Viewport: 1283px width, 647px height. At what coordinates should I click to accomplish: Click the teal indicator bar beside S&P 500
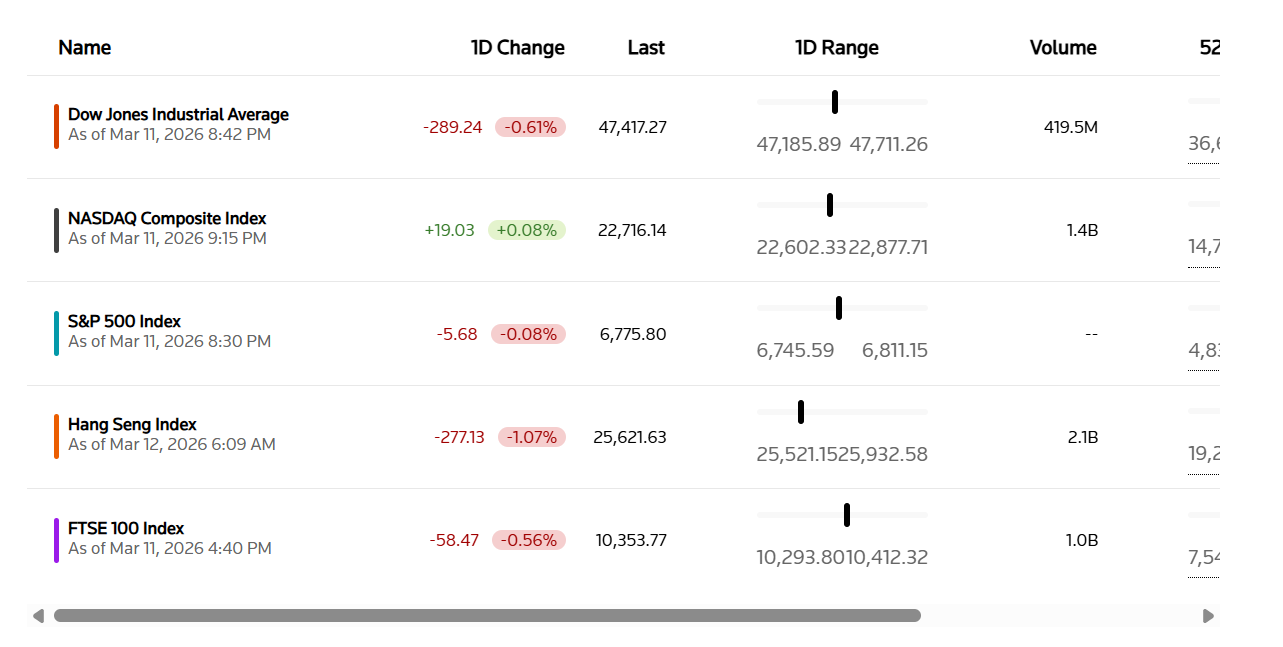click(x=55, y=330)
